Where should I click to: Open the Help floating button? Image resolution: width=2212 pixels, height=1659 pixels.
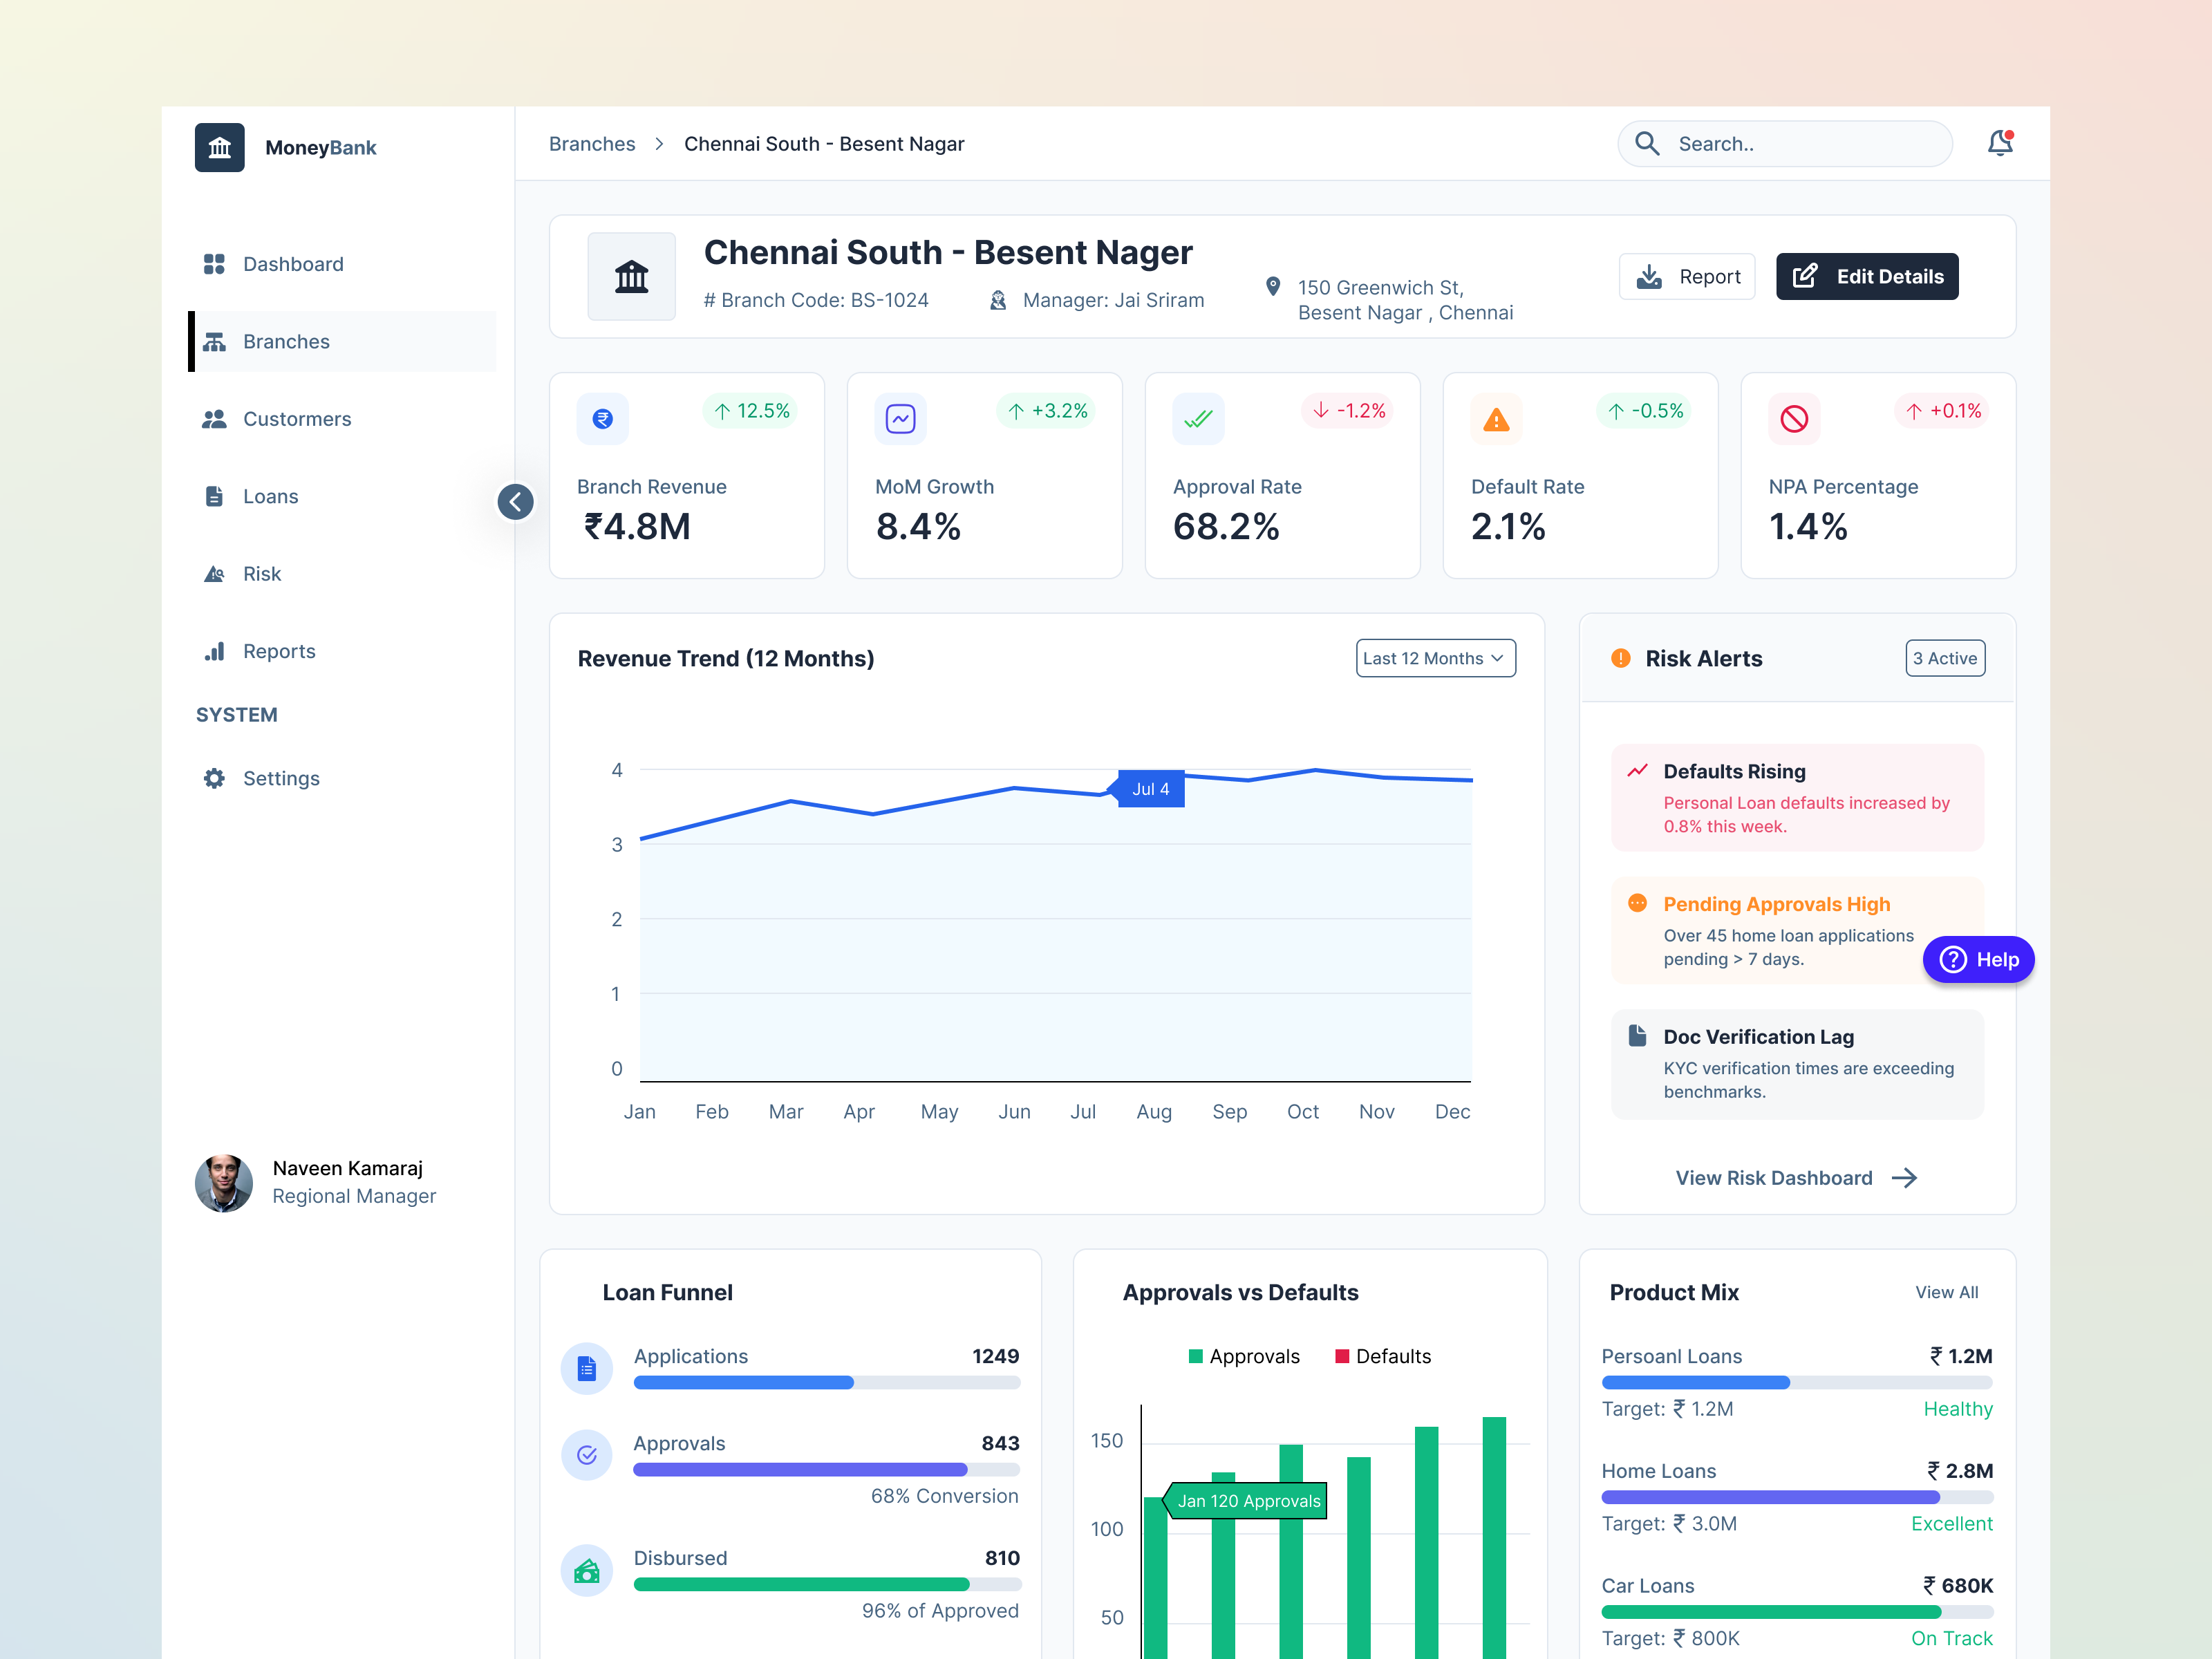(x=1978, y=959)
